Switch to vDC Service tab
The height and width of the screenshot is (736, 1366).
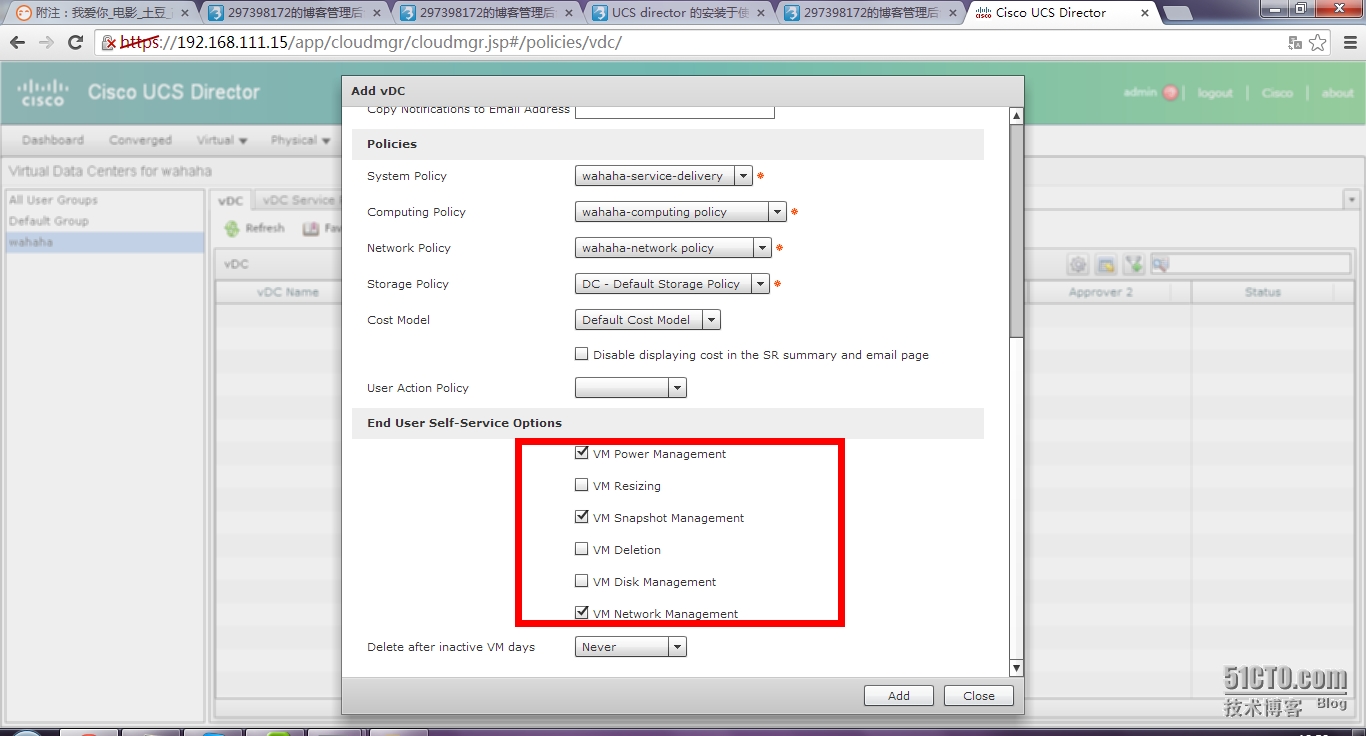tap(298, 200)
